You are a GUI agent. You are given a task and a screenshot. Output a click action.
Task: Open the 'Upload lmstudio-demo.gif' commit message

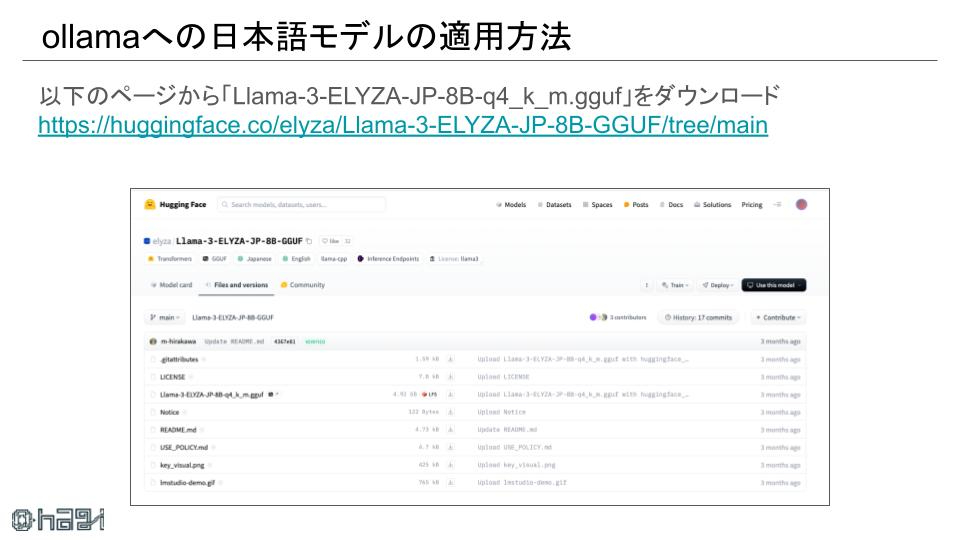pos(522,484)
